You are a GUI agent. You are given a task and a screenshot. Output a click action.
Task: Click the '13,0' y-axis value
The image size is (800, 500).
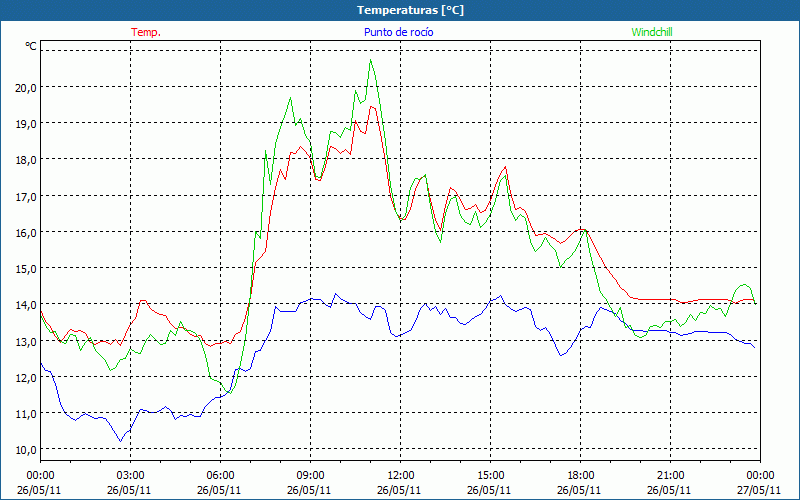click(26, 341)
